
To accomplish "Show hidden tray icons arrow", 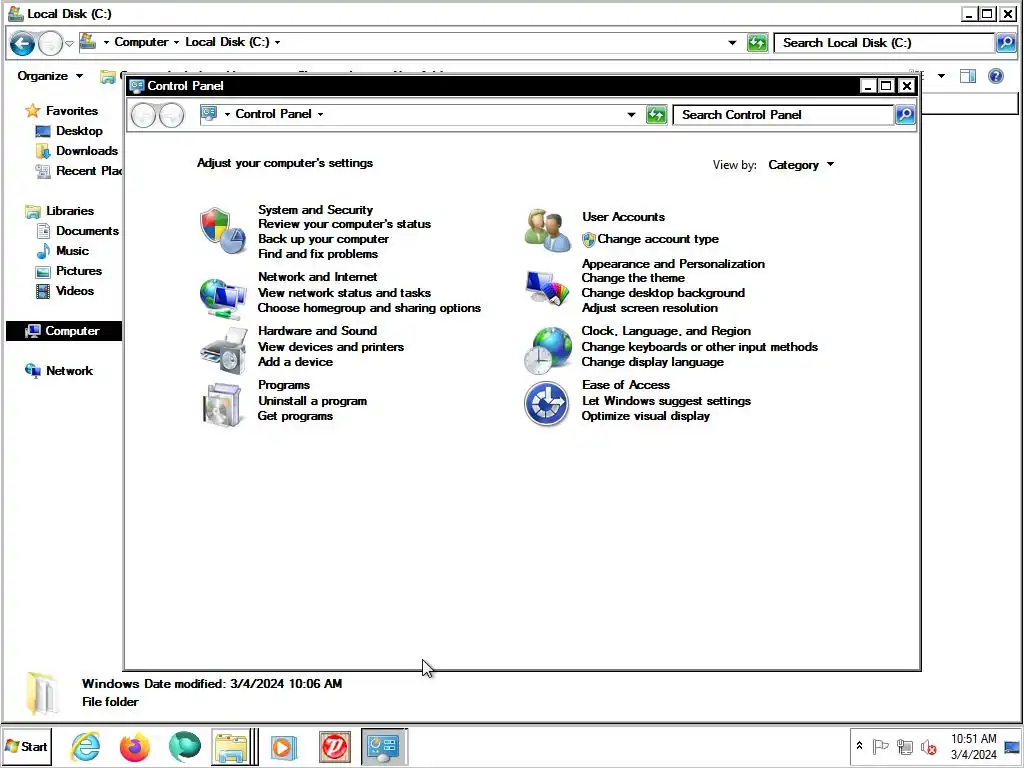I will click(859, 746).
